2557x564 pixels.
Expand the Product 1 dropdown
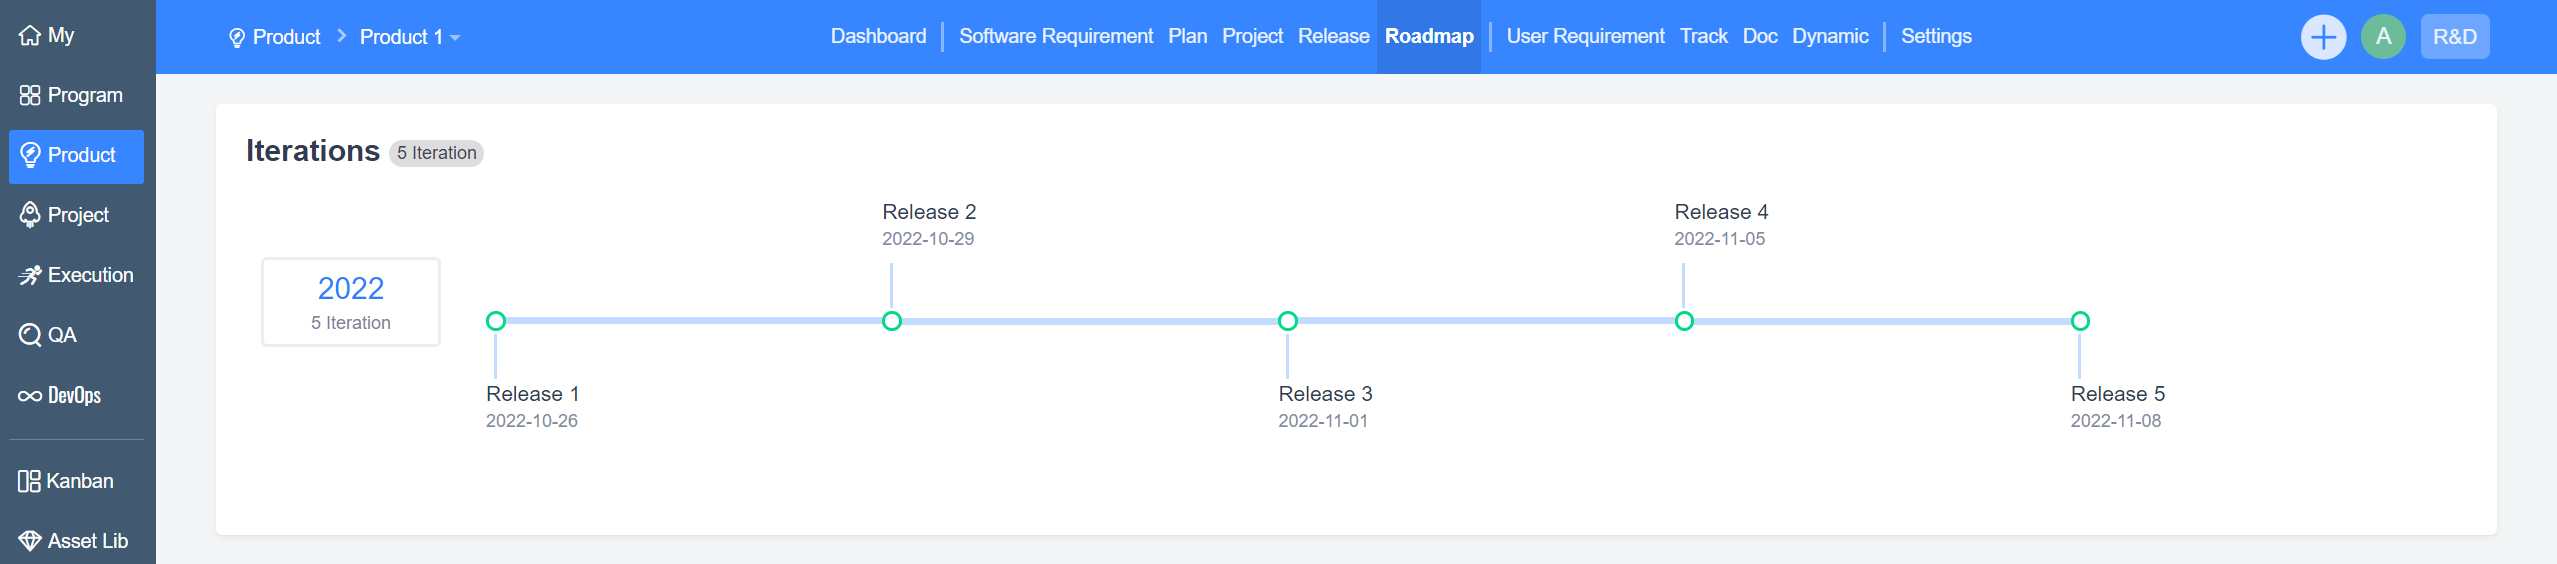coord(409,37)
